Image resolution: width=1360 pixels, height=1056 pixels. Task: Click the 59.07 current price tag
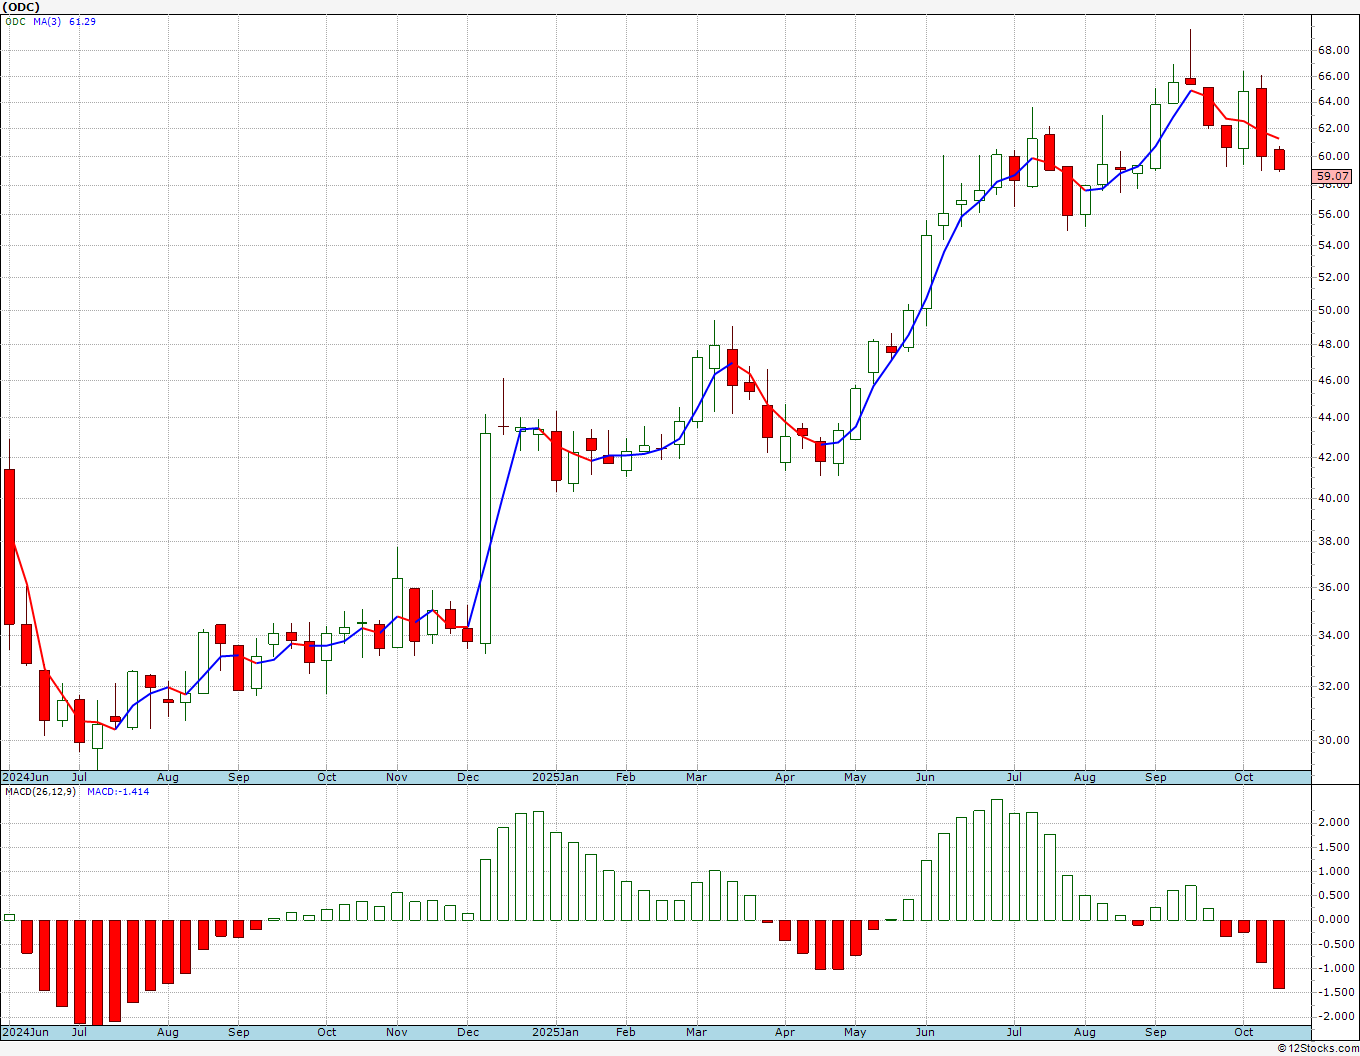pyautogui.click(x=1333, y=176)
